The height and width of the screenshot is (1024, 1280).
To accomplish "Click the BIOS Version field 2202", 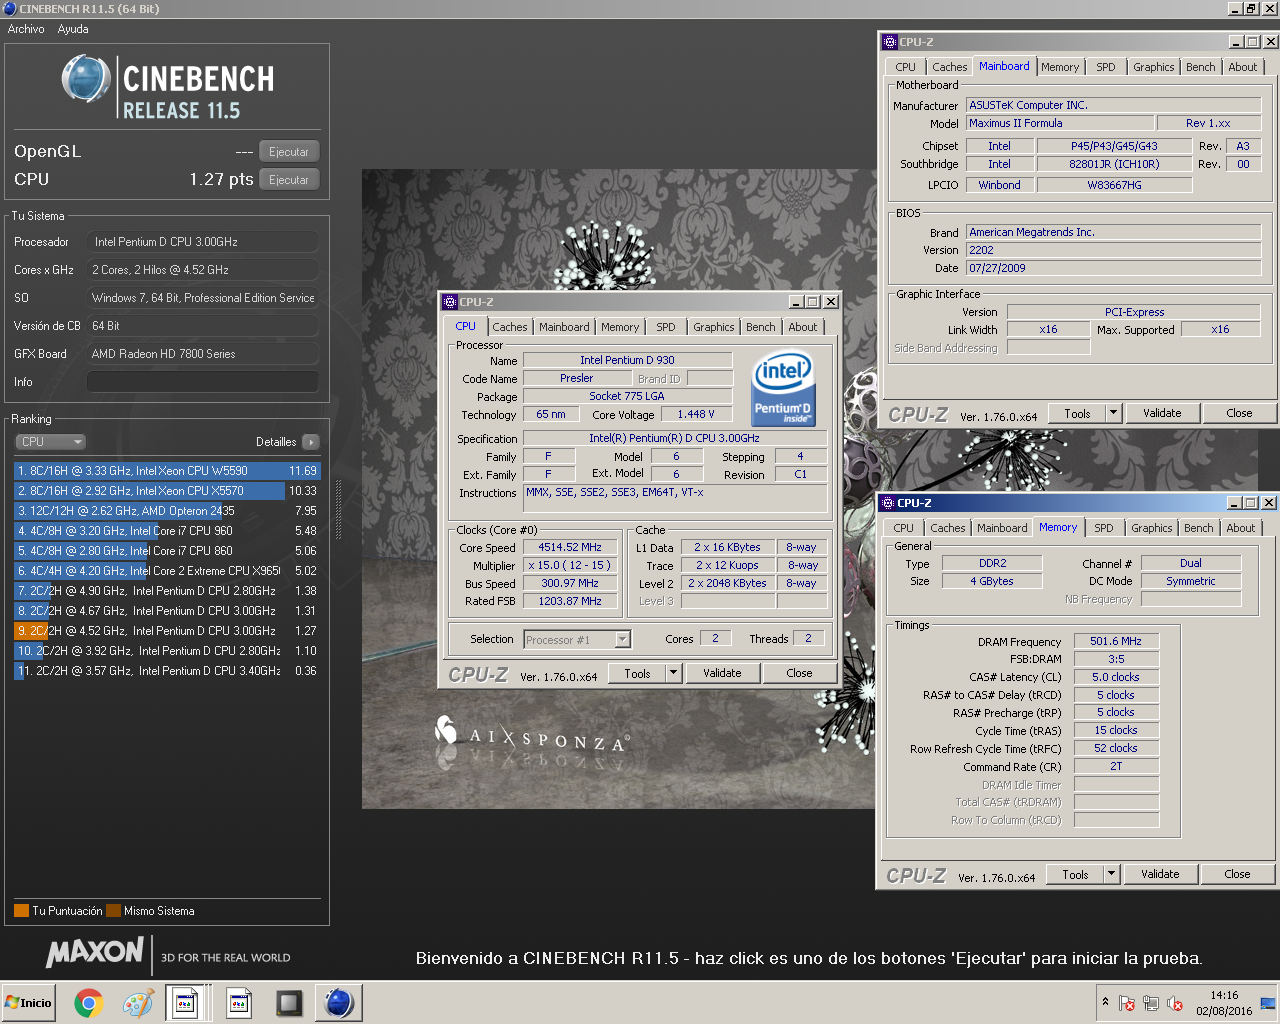I will (x=1113, y=250).
